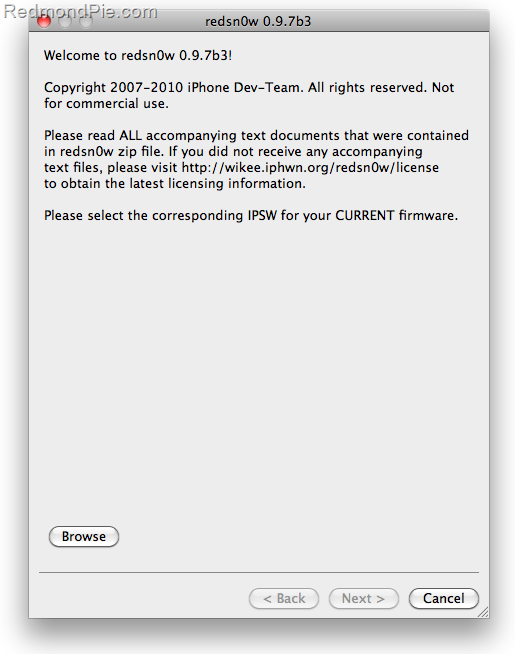Click the 'in redsn0w zip file' text line
Screen dimensions: 515x654
click(233, 151)
